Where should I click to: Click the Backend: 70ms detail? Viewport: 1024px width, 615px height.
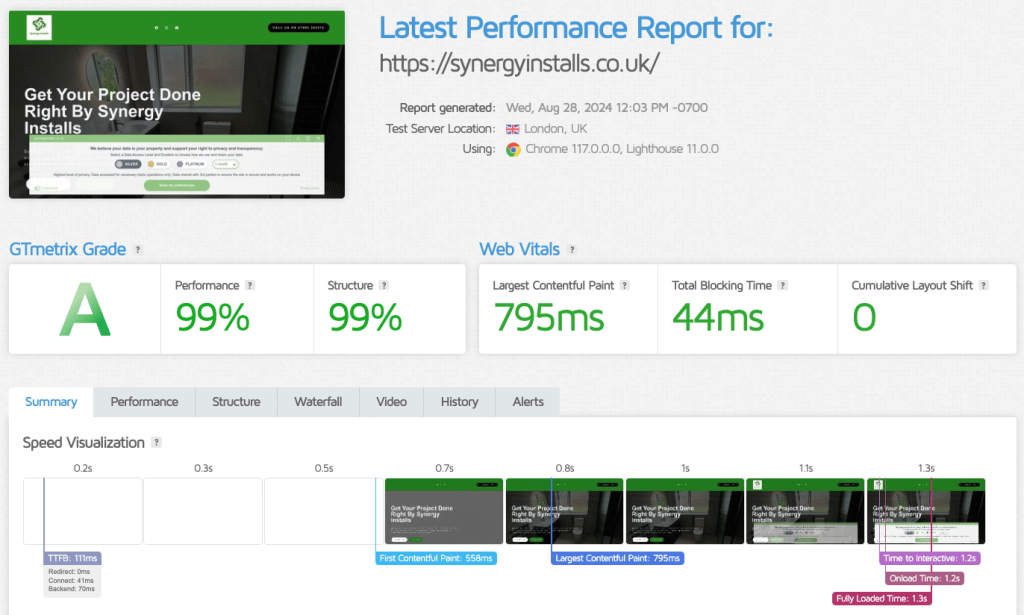coord(71,589)
